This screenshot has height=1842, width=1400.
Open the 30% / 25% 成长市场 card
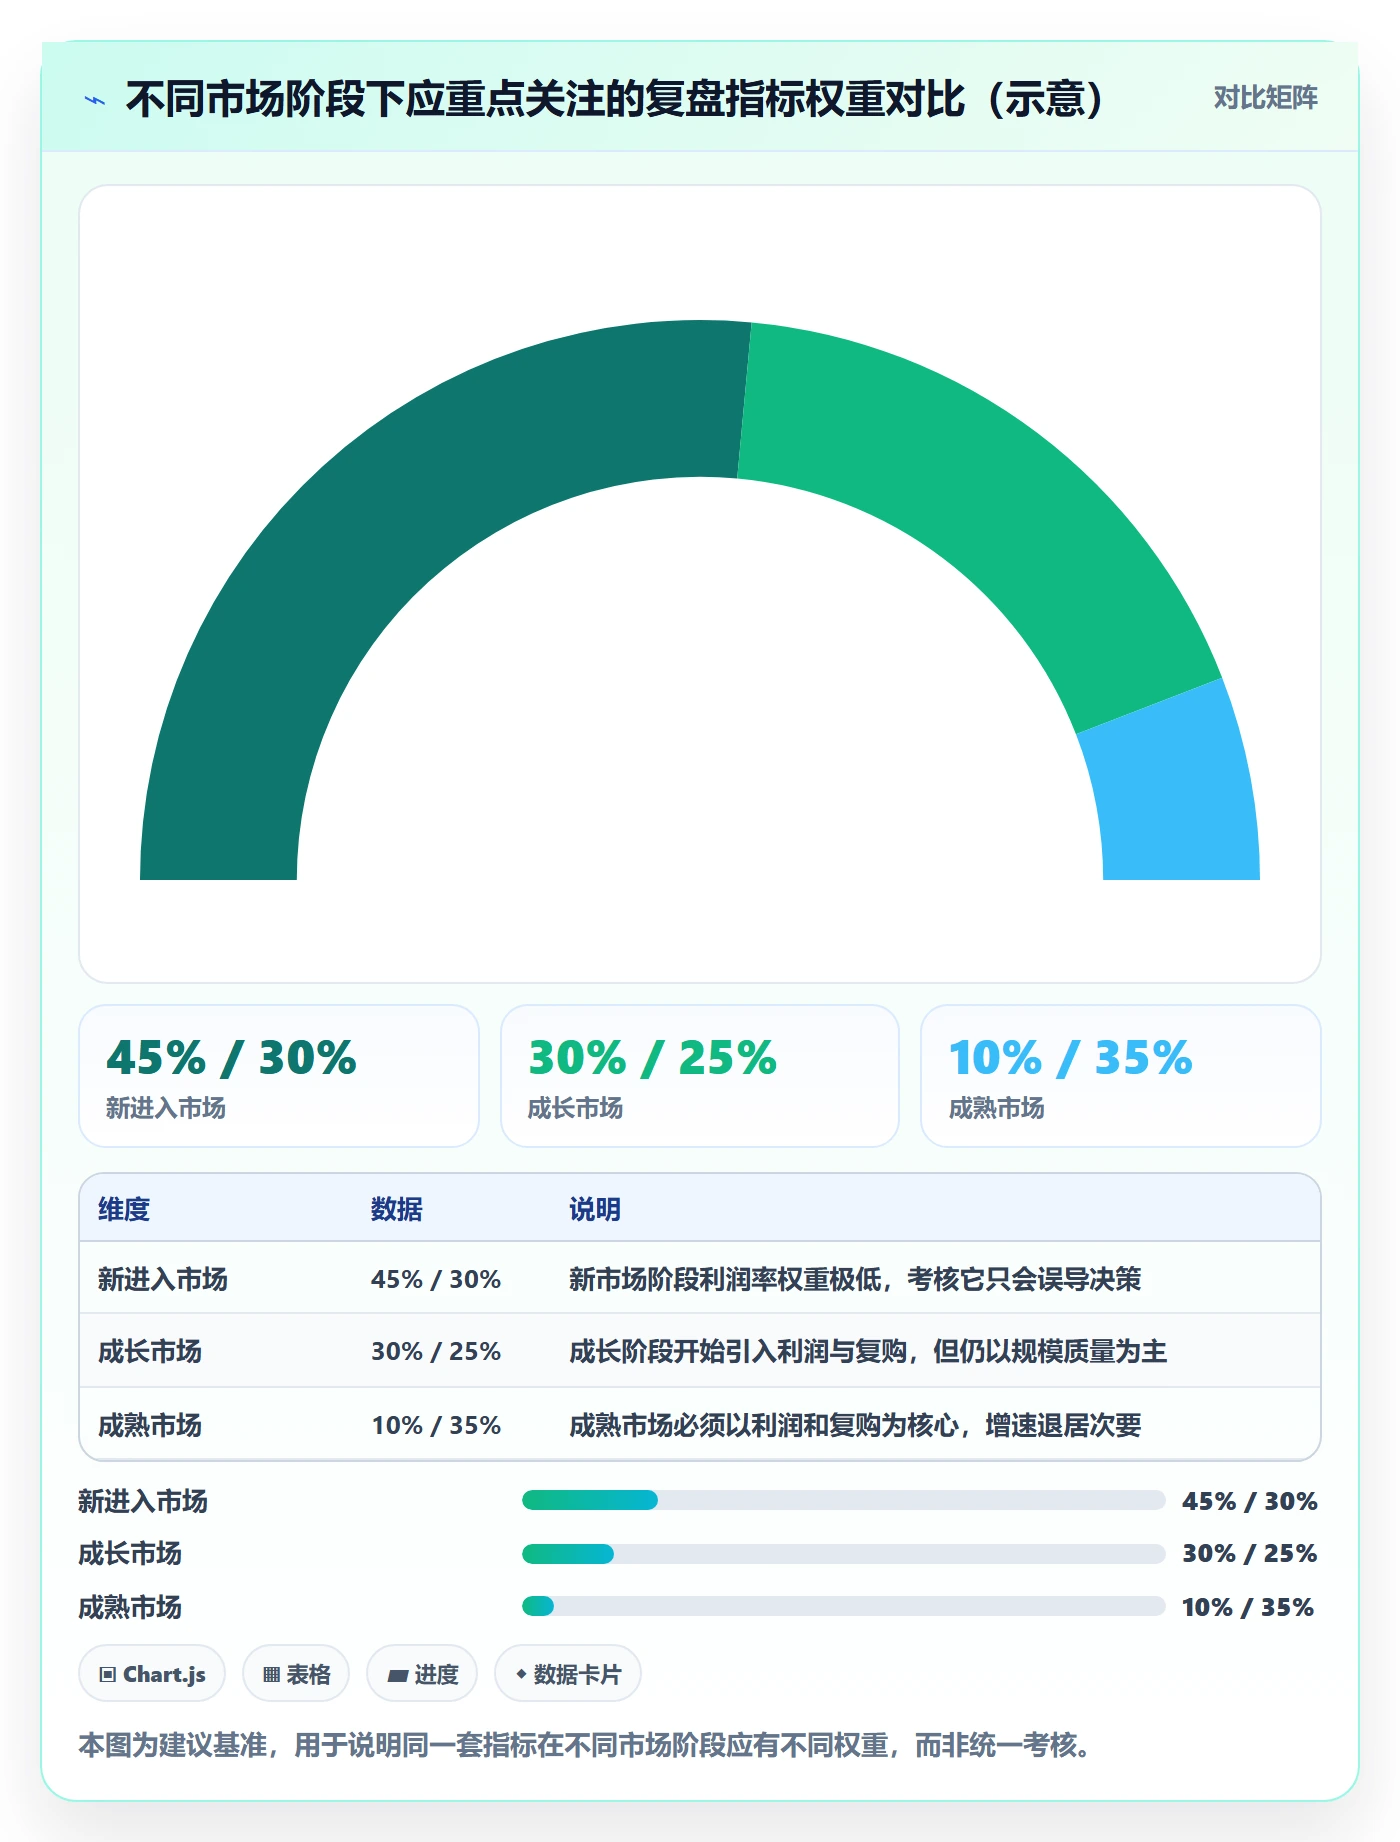700,1076
